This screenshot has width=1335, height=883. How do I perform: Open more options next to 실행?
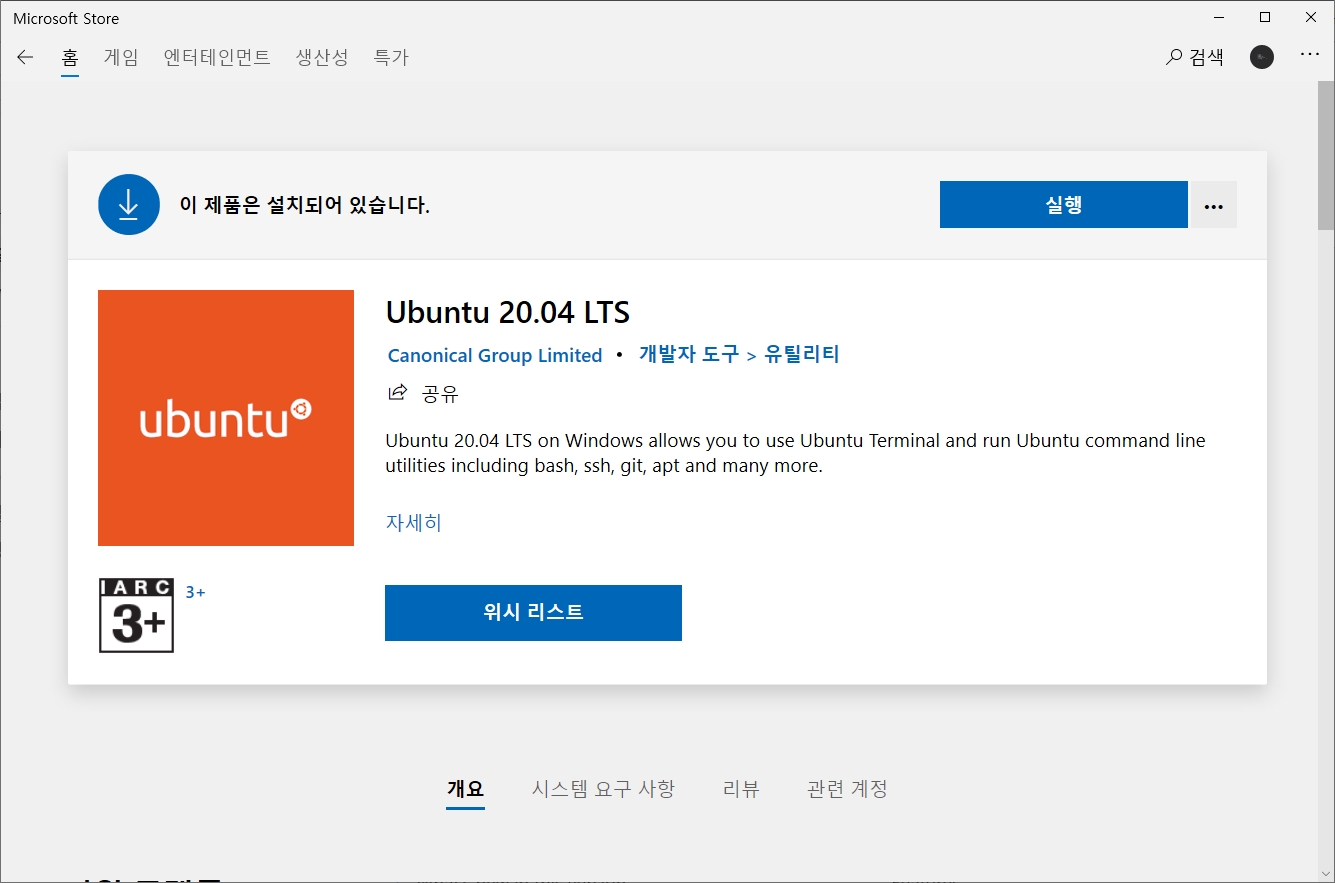pos(1214,204)
